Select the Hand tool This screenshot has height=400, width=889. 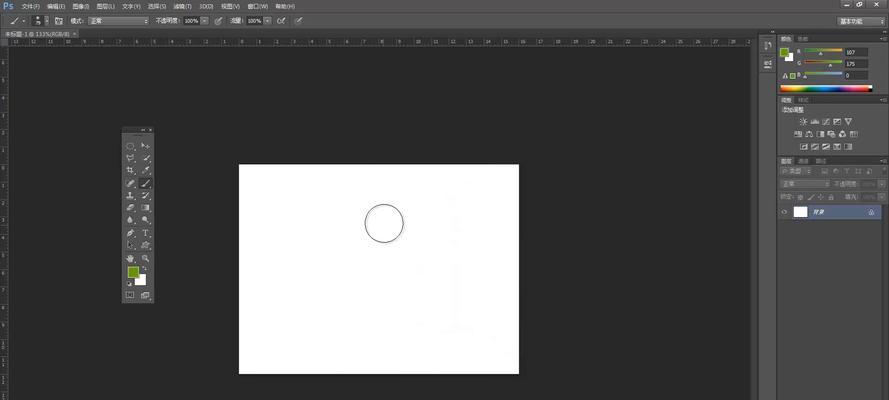[x=130, y=258]
